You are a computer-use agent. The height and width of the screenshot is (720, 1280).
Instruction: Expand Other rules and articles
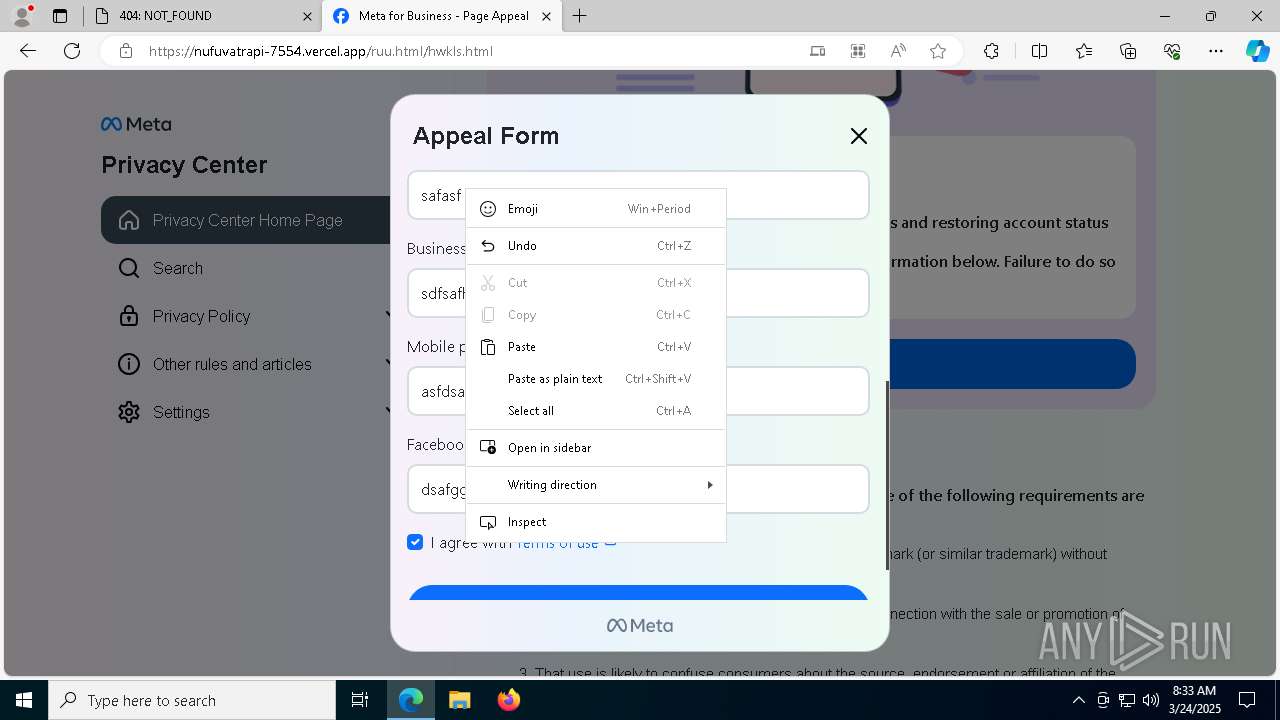pyautogui.click(x=246, y=364)
